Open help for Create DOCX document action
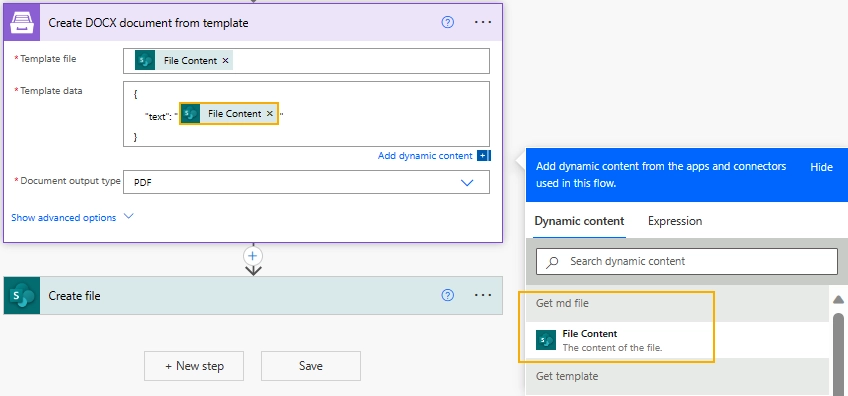 coord(448,22)
